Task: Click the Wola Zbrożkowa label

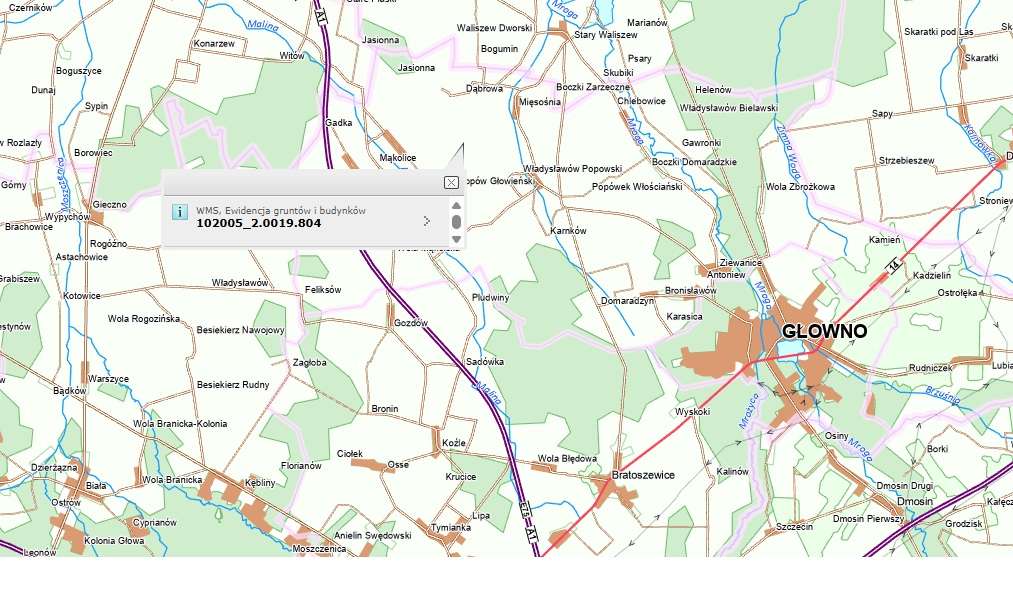Action: 800,187
